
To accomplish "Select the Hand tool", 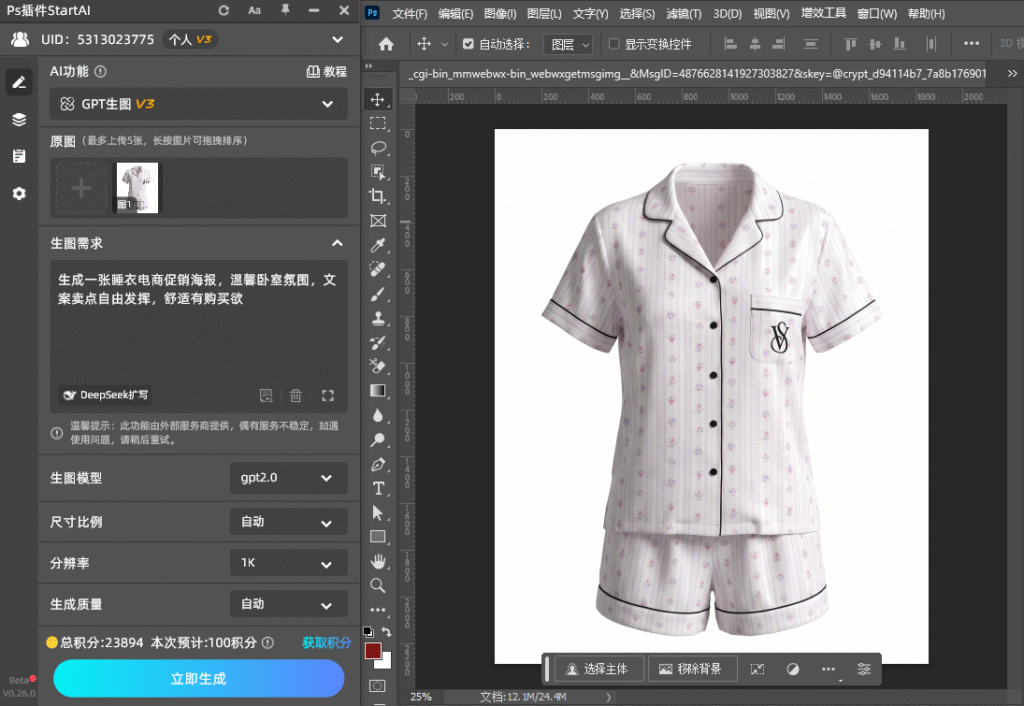I will [377, 561].
